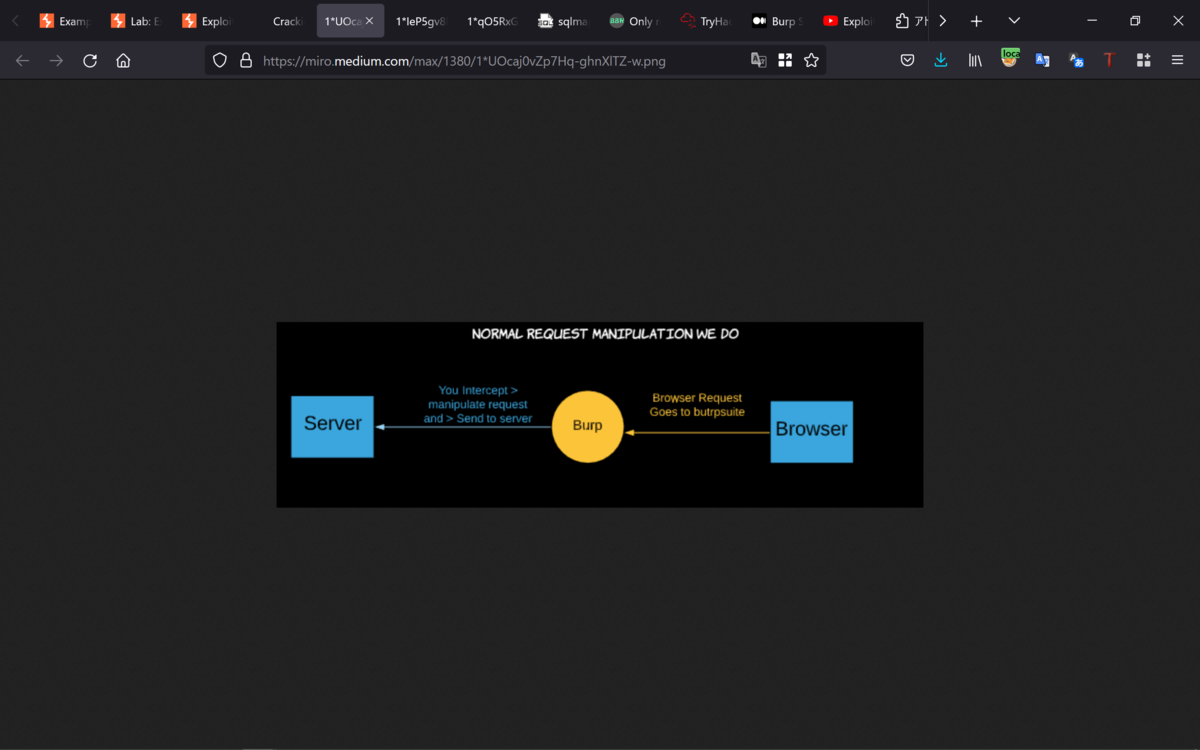Open the blue translate extension icon
Viewport: 1200px width, 750px height.
(x=1042, y=61)
